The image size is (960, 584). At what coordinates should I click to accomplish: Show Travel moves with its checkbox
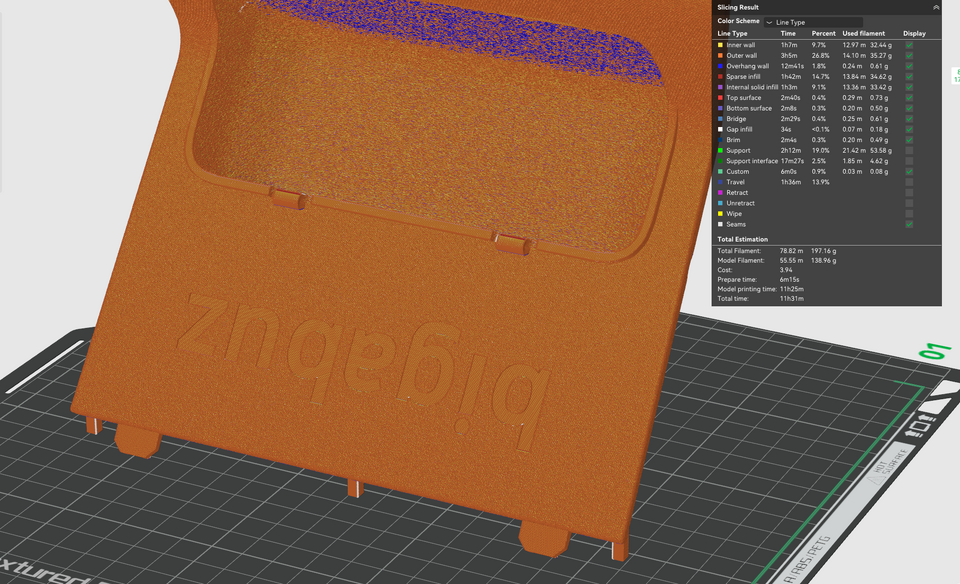pyautogui.click(x=909, y=182)
